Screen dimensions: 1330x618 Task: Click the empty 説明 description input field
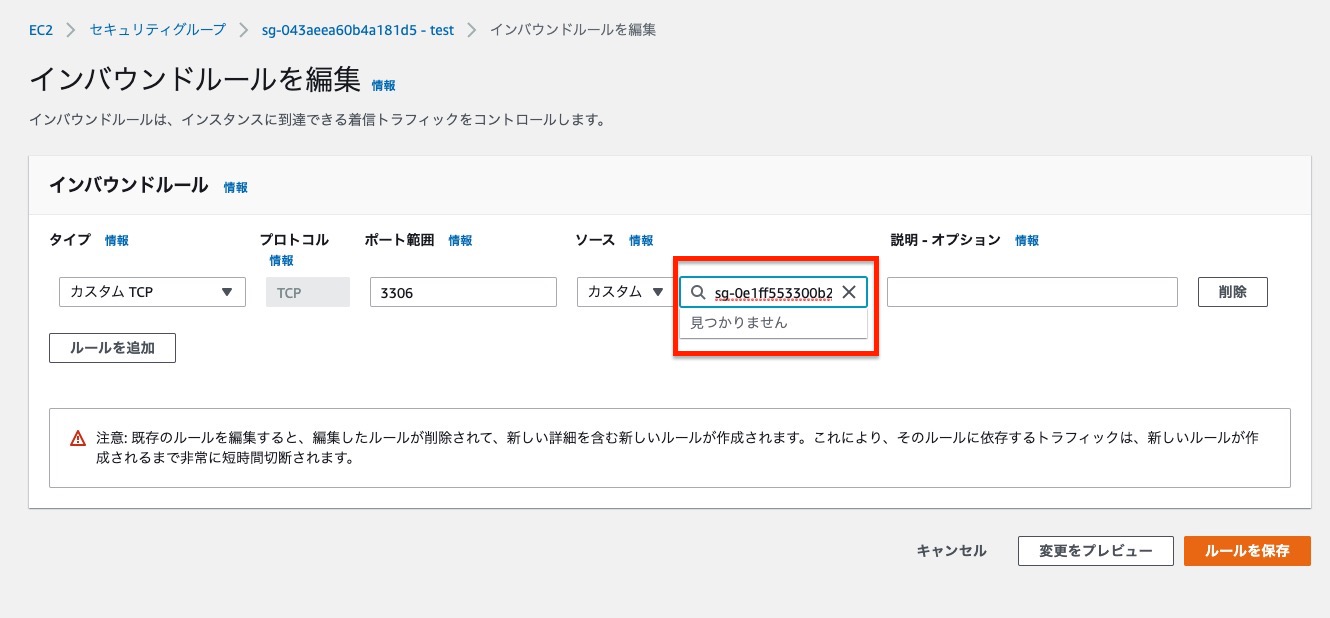[x=1032, y=292]
